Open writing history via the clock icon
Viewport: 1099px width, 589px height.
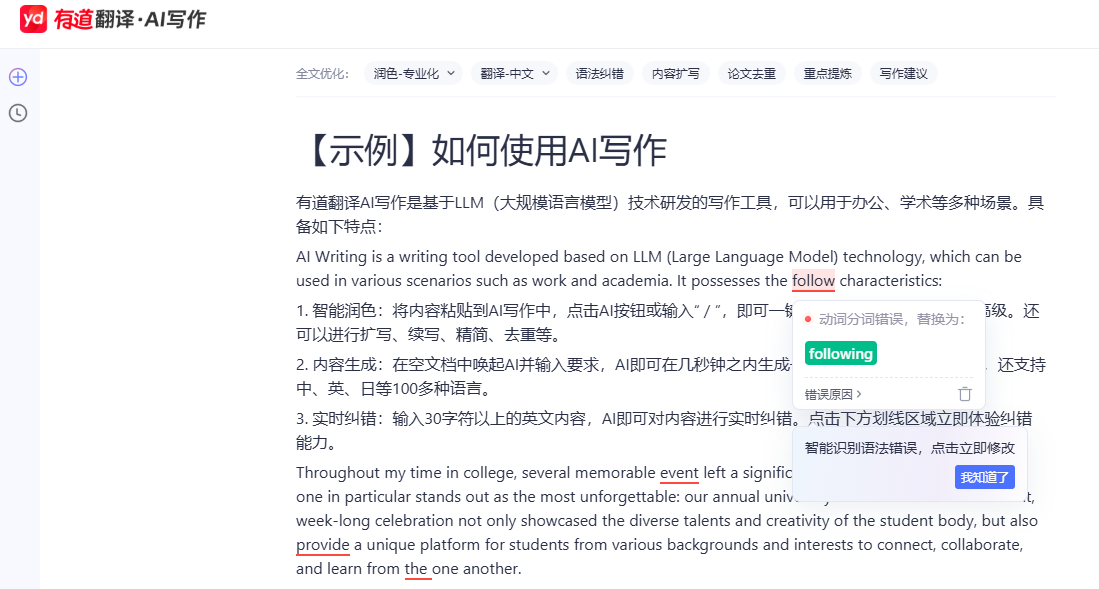(18, 113)
